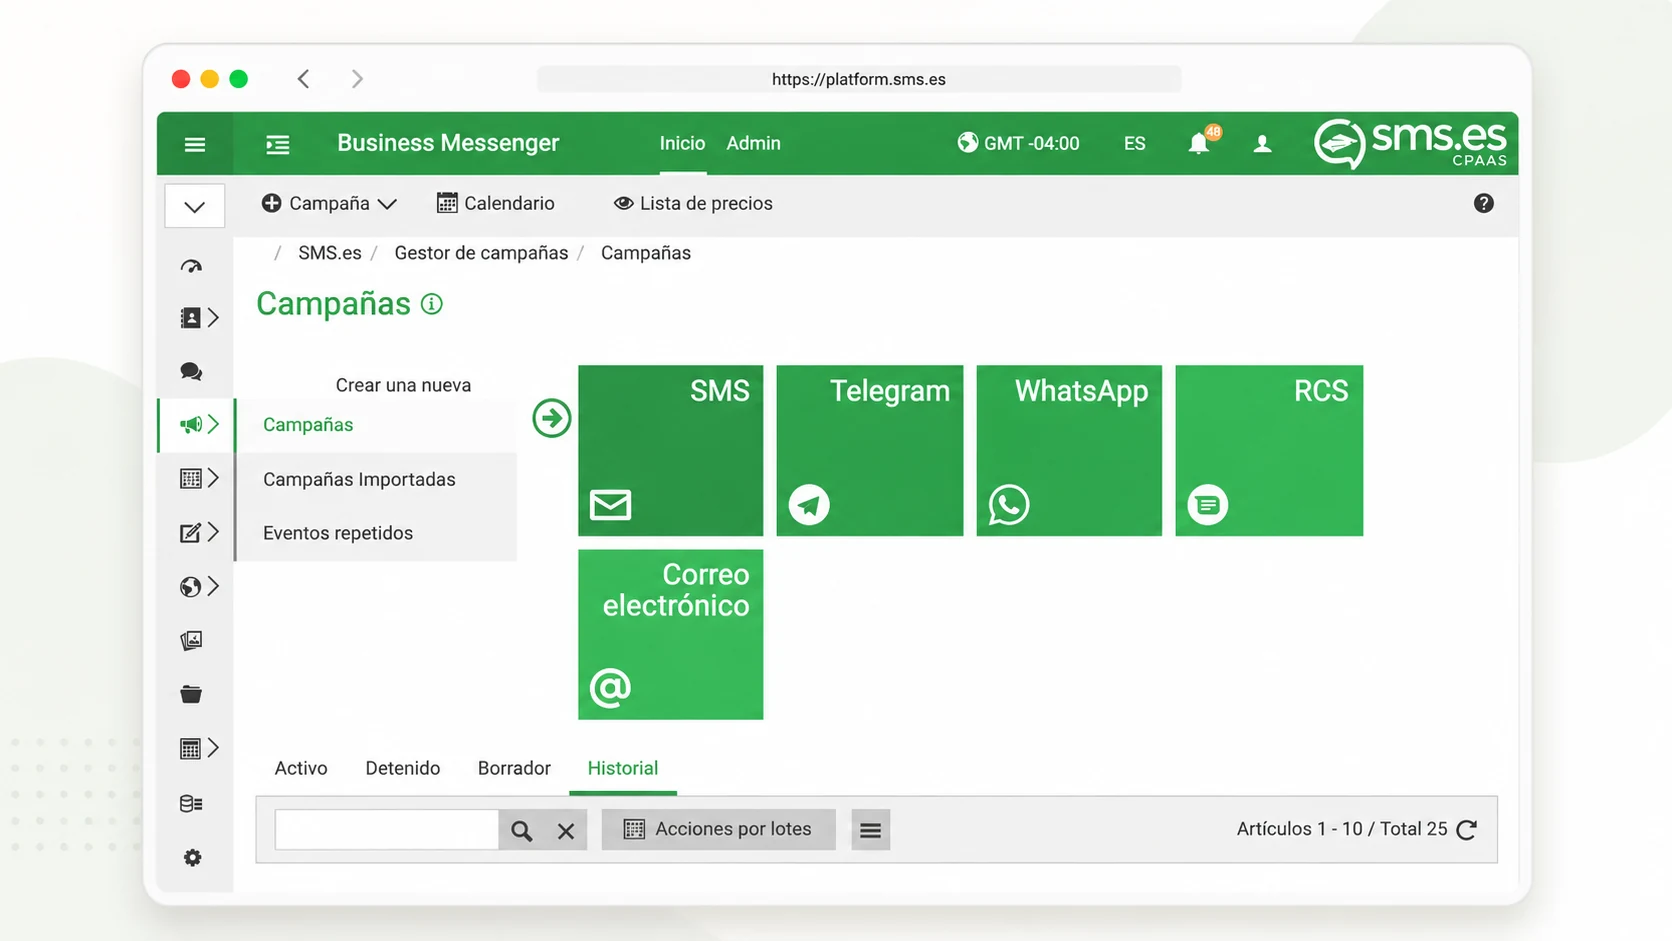Open the database list sidebar icon

coord(191,803)
